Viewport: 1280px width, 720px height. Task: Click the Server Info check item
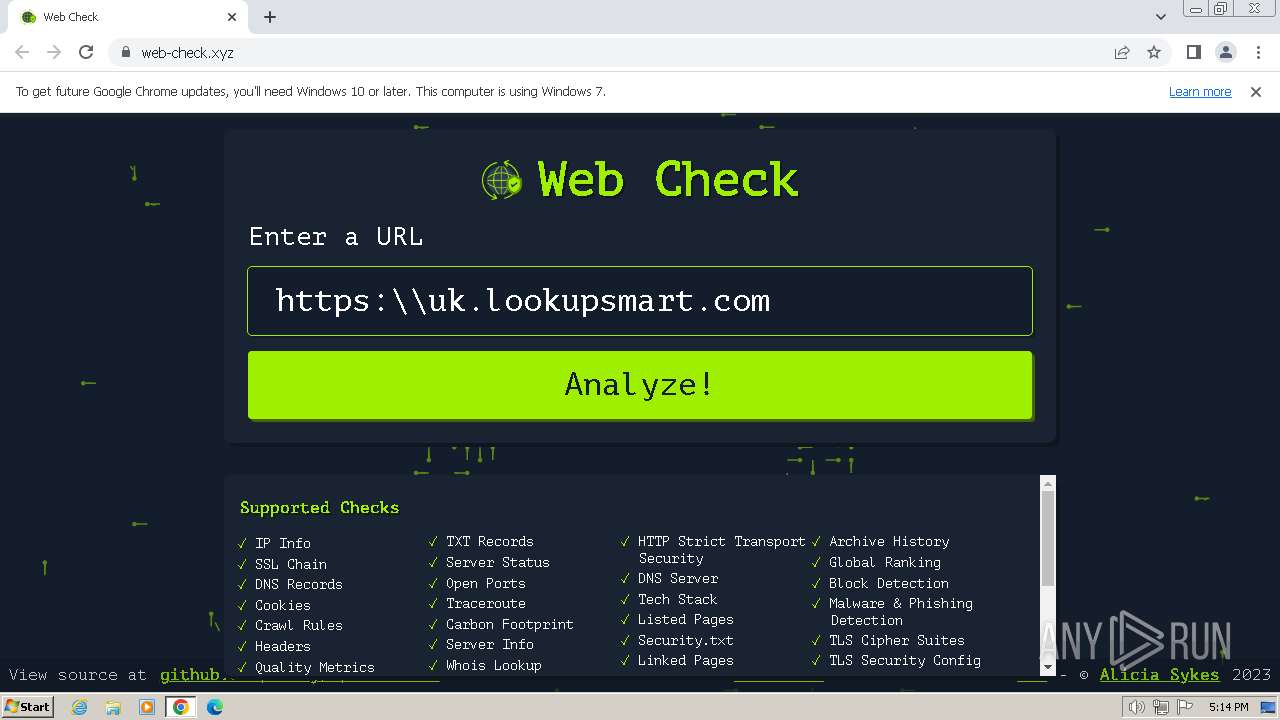490,644
